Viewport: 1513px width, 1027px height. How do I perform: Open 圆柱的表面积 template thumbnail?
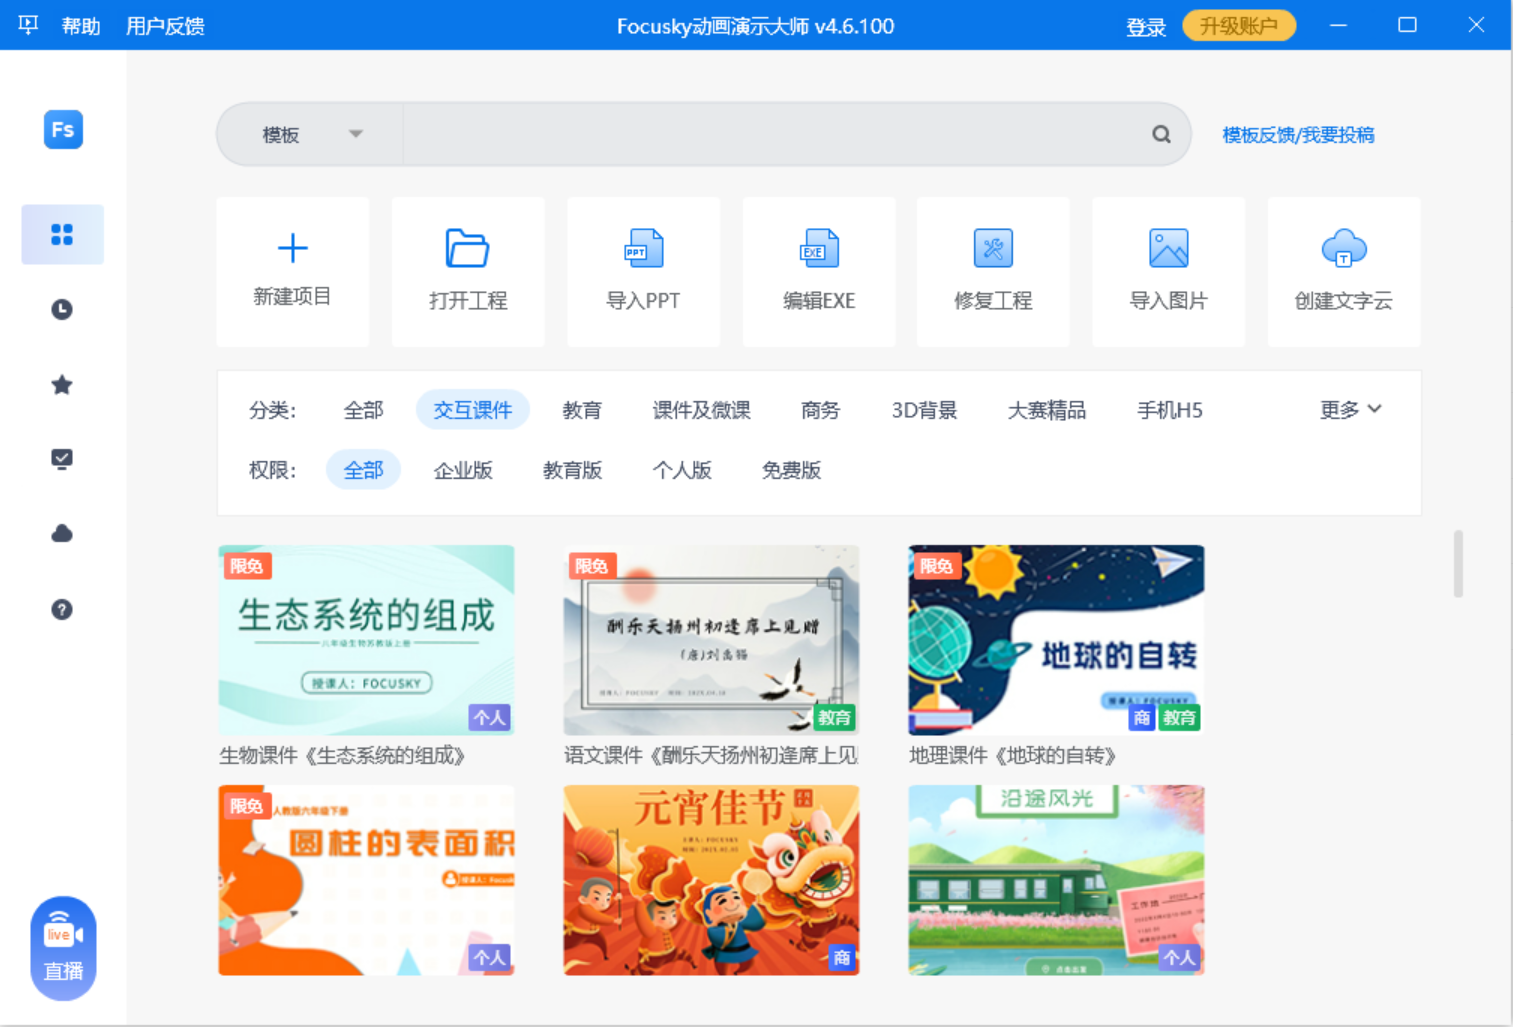(x=366, y=880)
